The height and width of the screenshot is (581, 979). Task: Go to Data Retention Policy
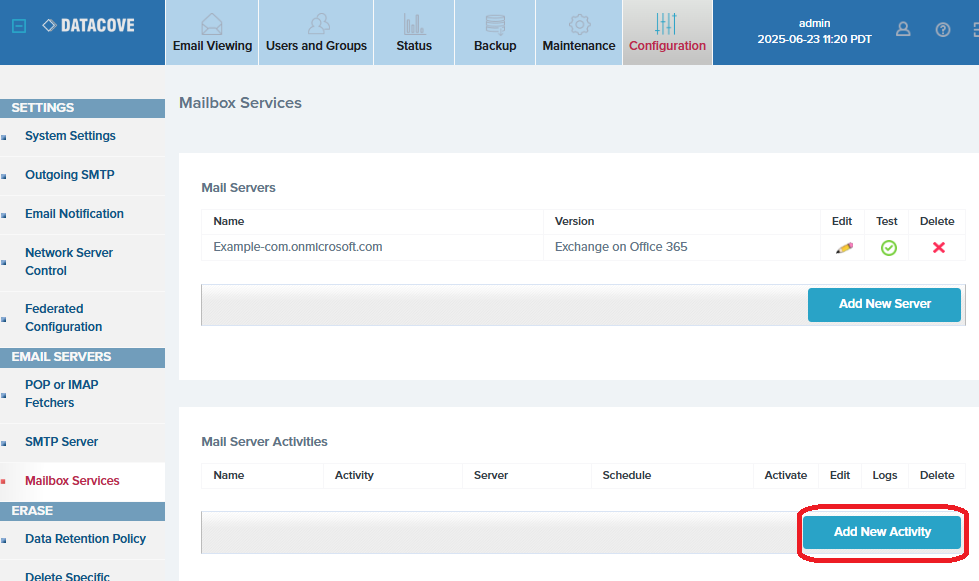coord(85,539)
